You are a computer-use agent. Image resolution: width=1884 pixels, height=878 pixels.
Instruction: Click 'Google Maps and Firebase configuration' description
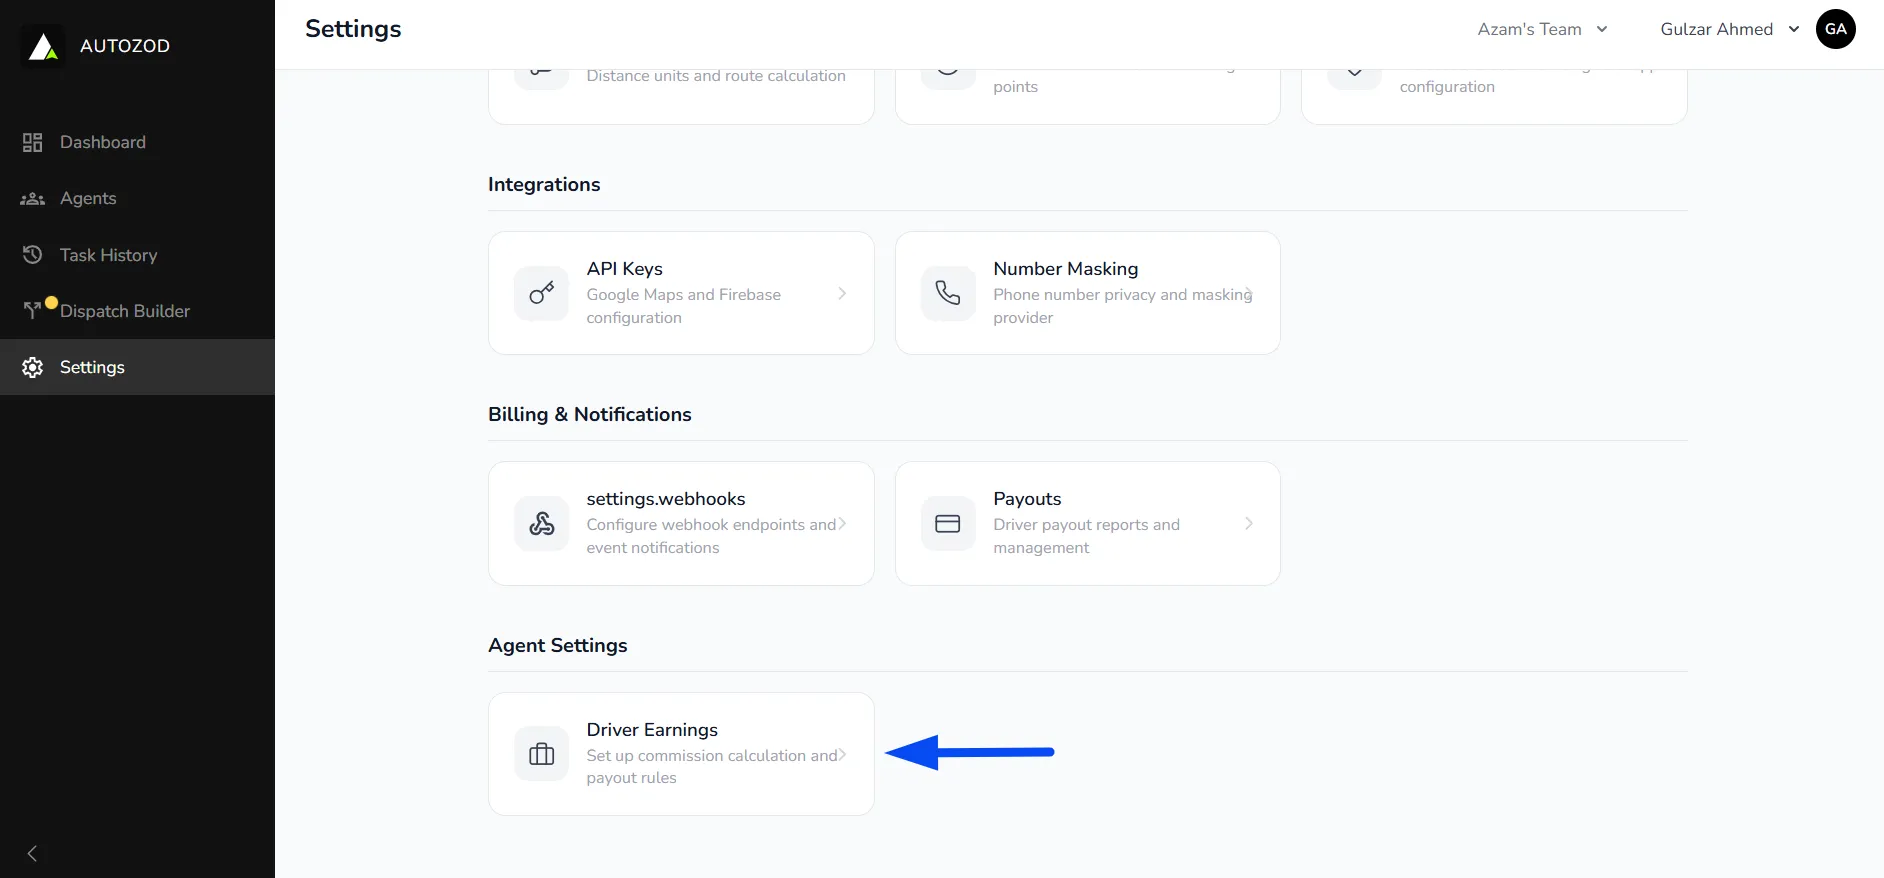684,306
